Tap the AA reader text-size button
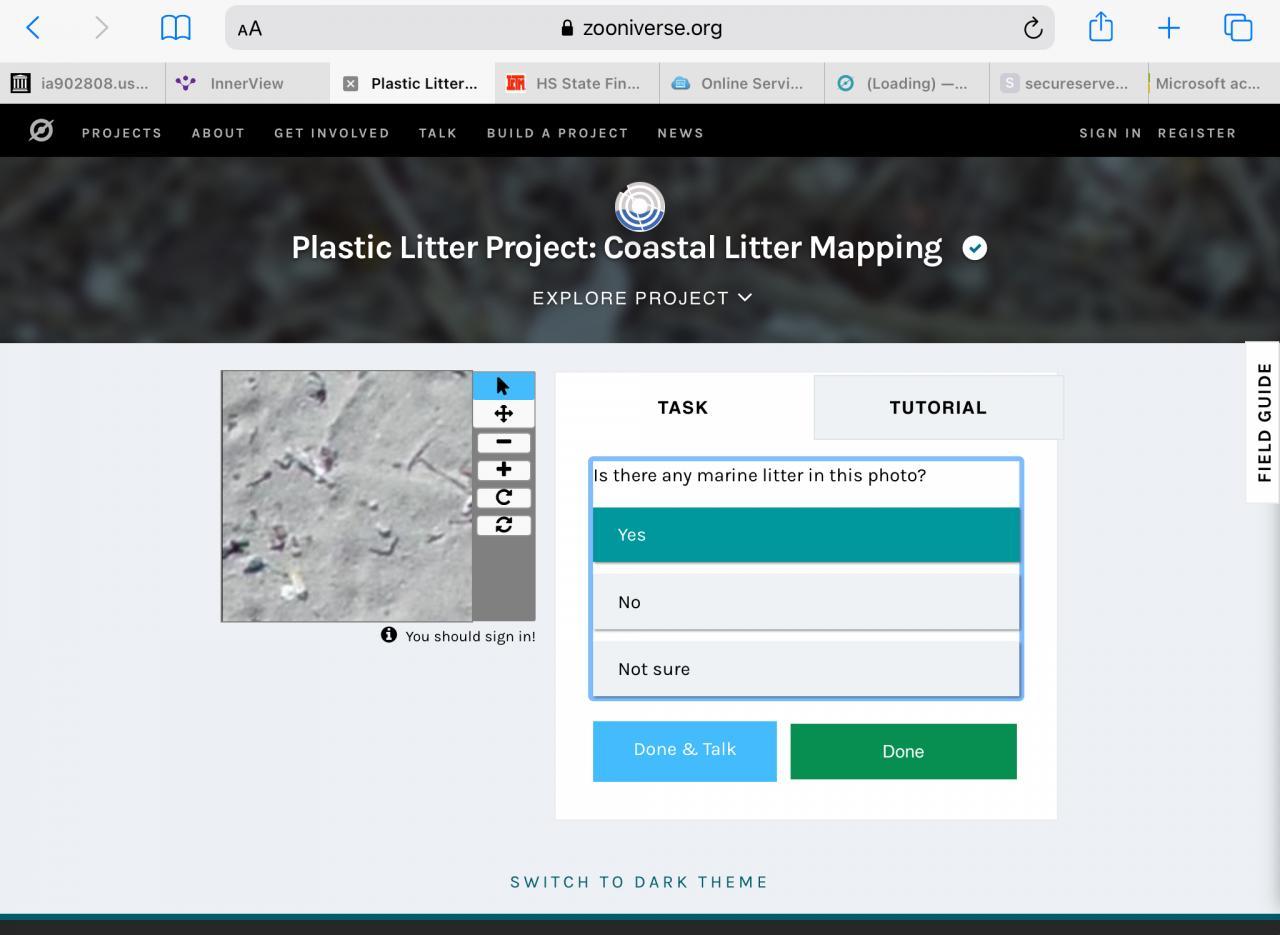This screenshot has height=935, width=1280. pyautogui.click(x=250, y=28)
